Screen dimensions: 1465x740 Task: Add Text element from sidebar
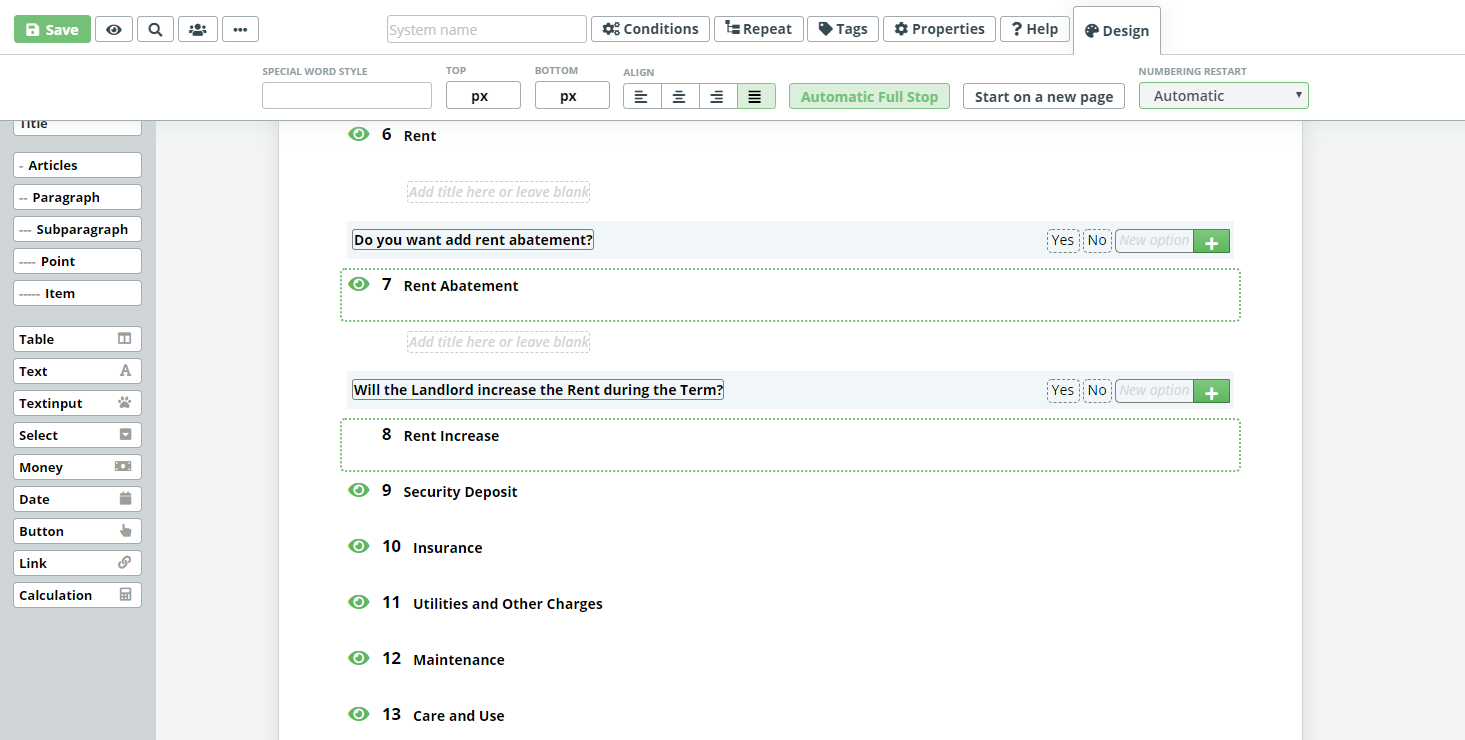click(77, 371)
